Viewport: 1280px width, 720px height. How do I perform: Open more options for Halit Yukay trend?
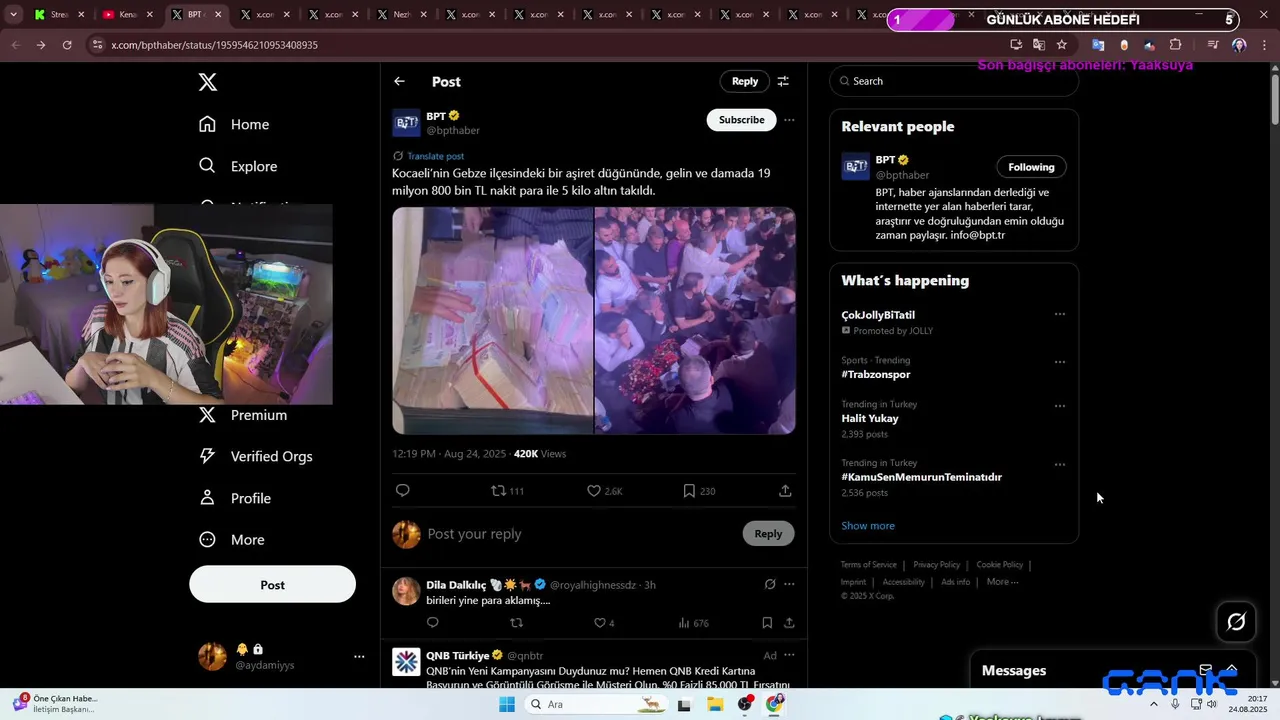coord(1060,406)
